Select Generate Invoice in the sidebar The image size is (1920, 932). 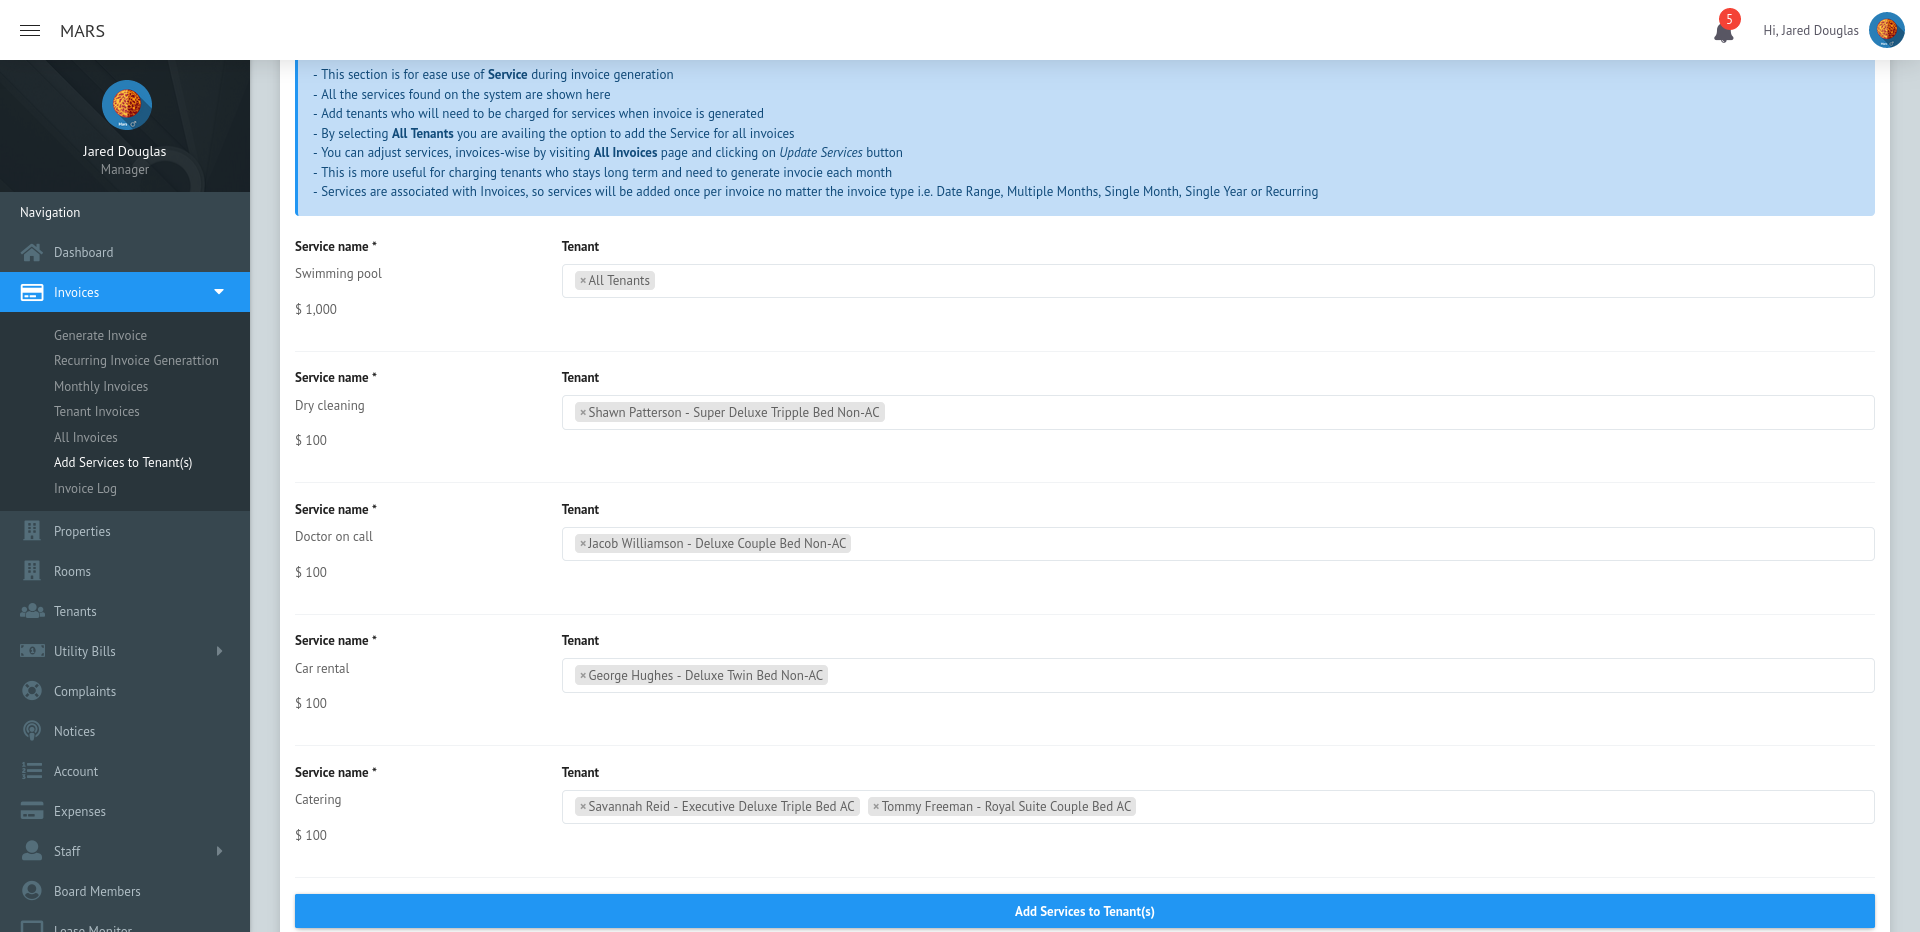click(x=100, y=335)
